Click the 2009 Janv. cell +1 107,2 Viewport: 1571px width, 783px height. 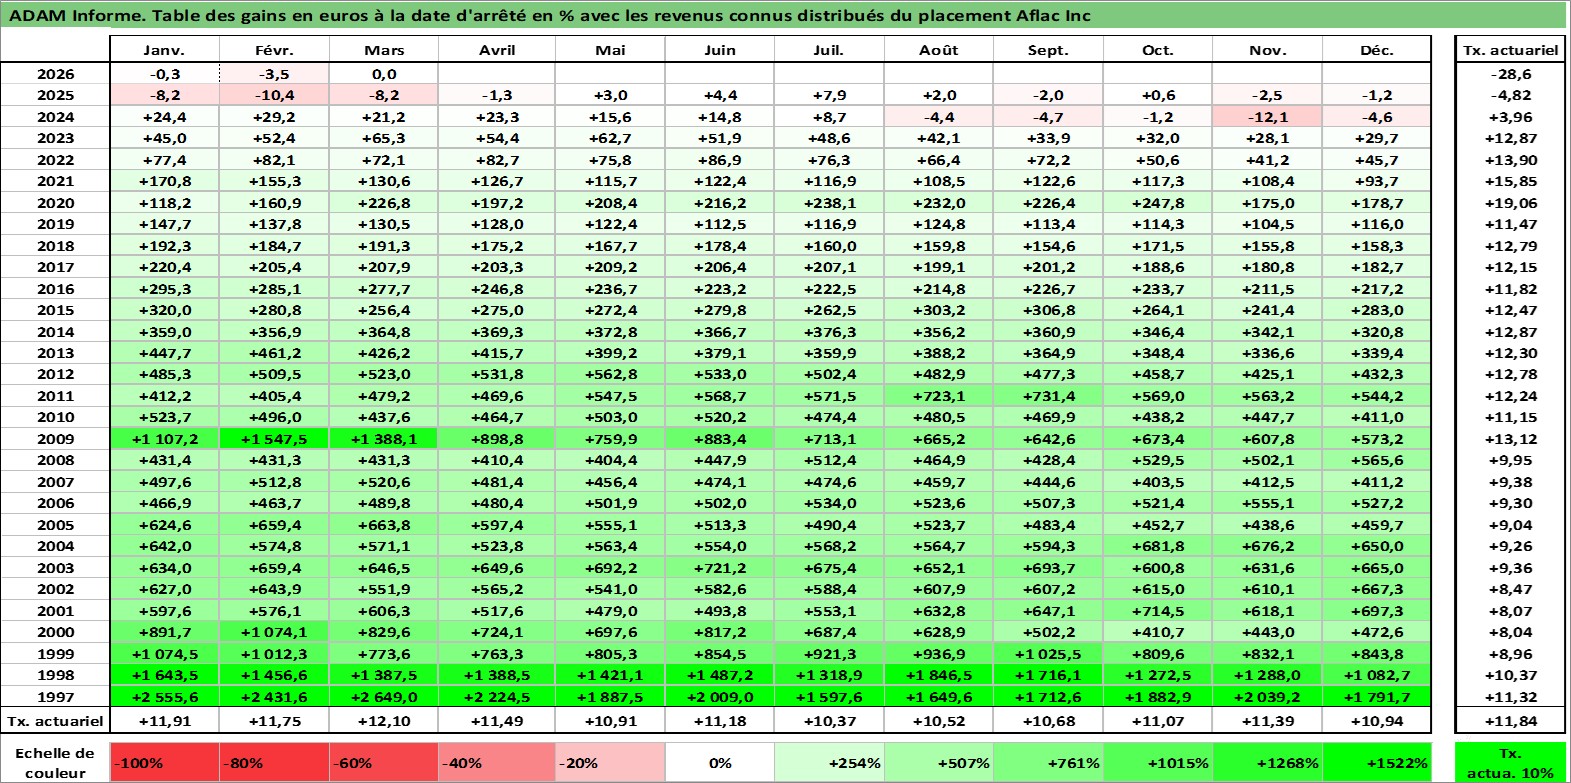pyautogui.click(x=164, y=439)
